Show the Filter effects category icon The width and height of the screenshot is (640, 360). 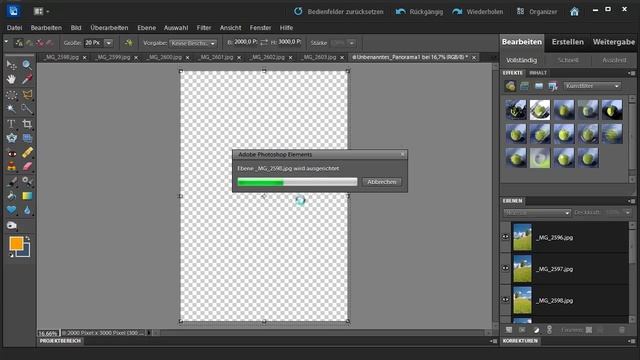pyautogui.click(x=510, y=86)
